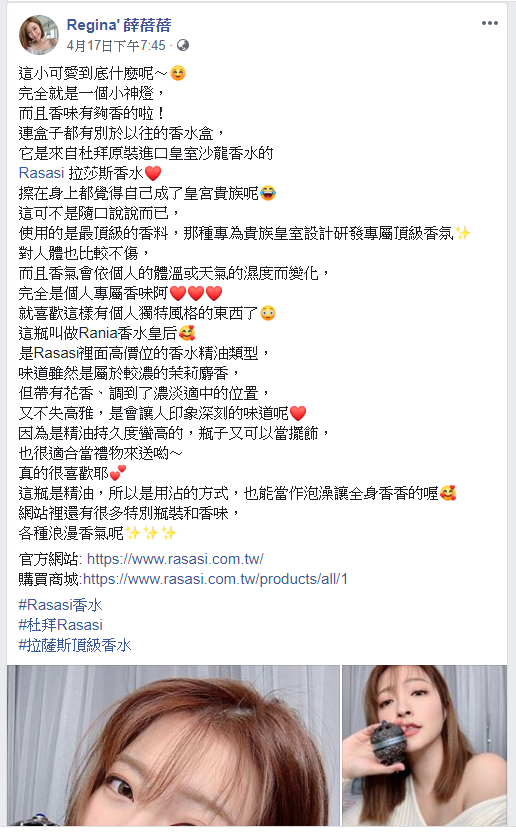Open the photo holding perfume bottle
Screen dimensions: 516x833
tap(425, 745)
